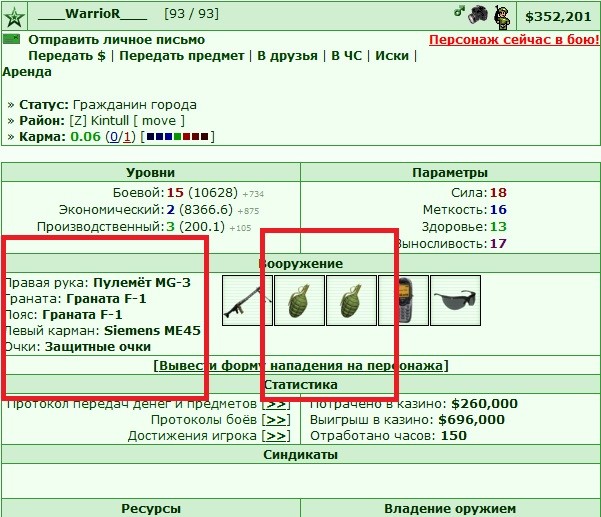Click the second F-1 grenade image
The width and height of the screenshot is (601, 517).
[351, 300]
